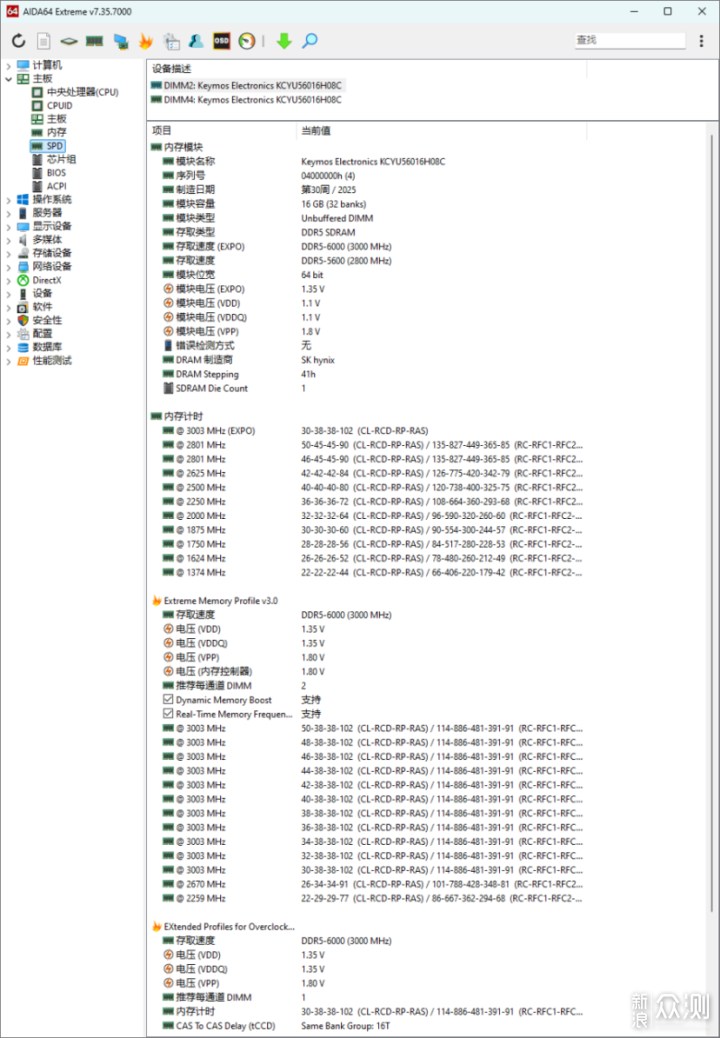Expand the 多媒体 tree node
This screenshot has height=1038, width=720.
point(9,240)
